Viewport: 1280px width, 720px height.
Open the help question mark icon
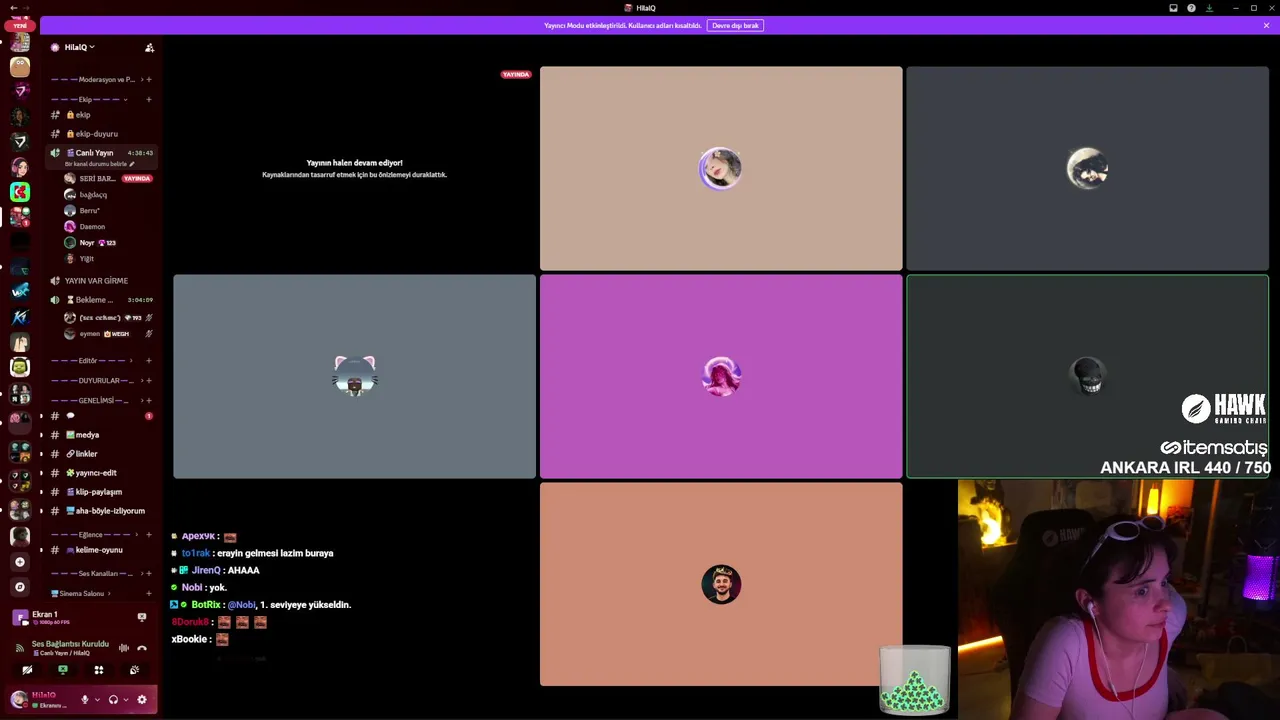click(1191, 8)
